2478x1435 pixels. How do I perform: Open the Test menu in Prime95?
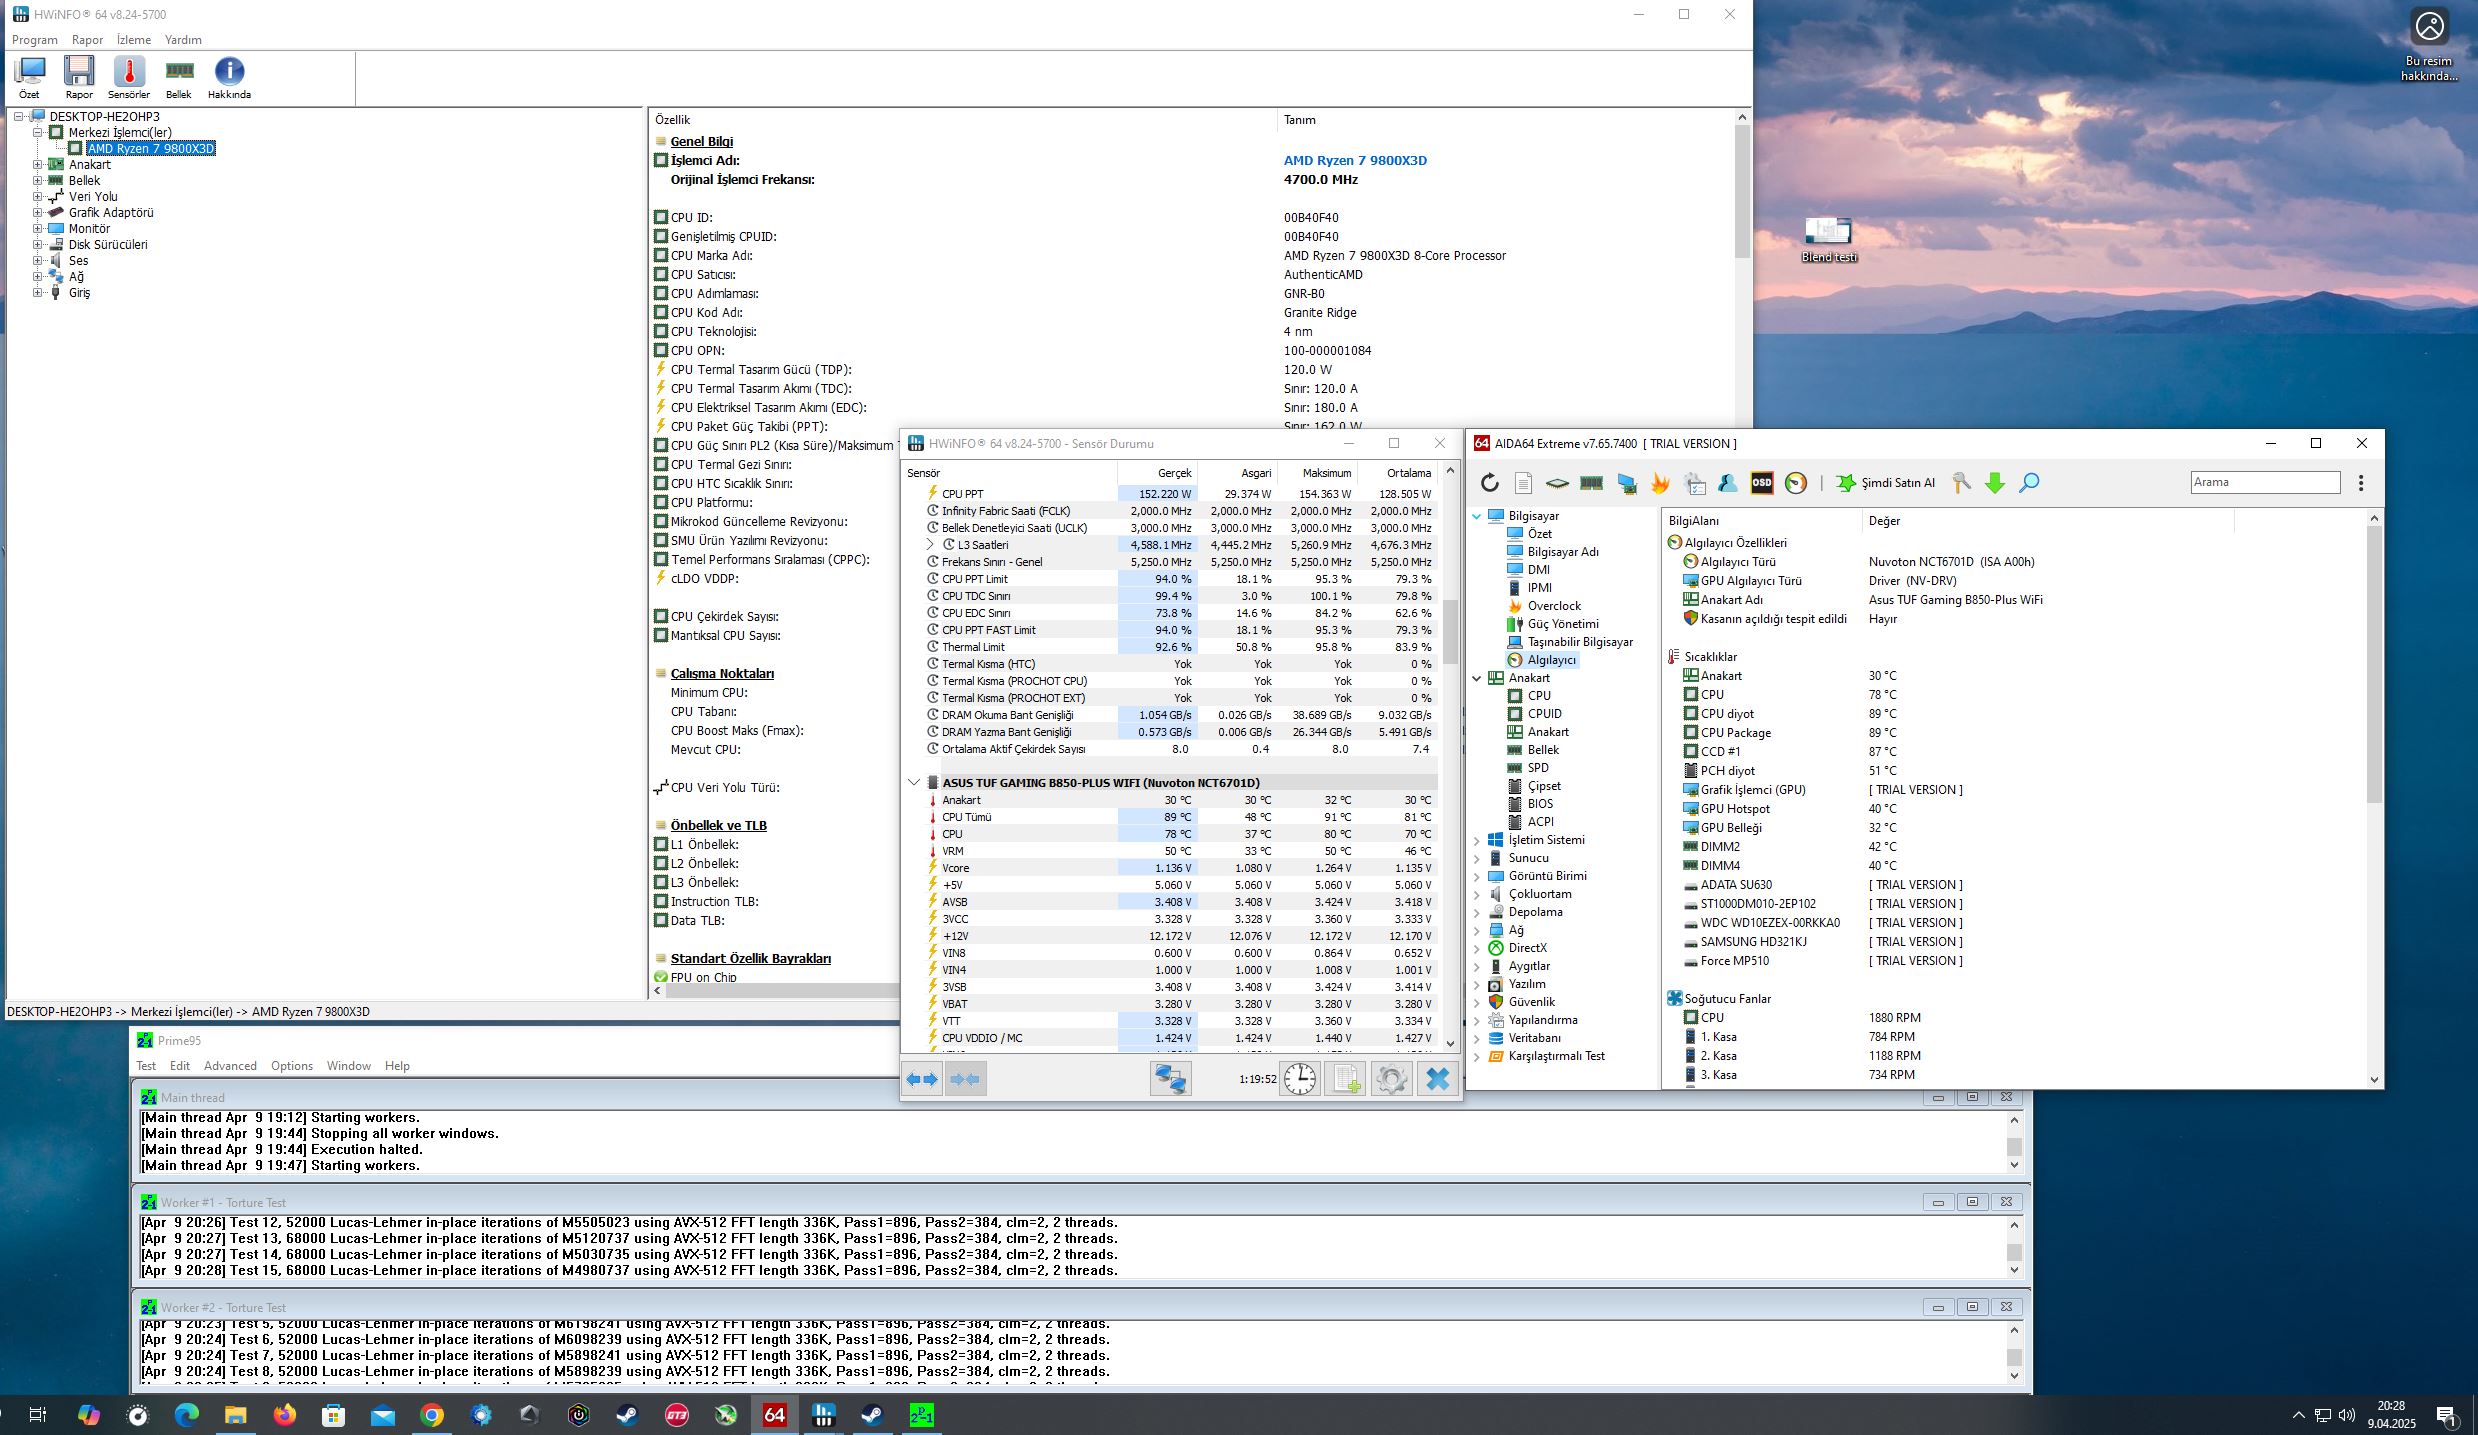[x=146, y=1066]
